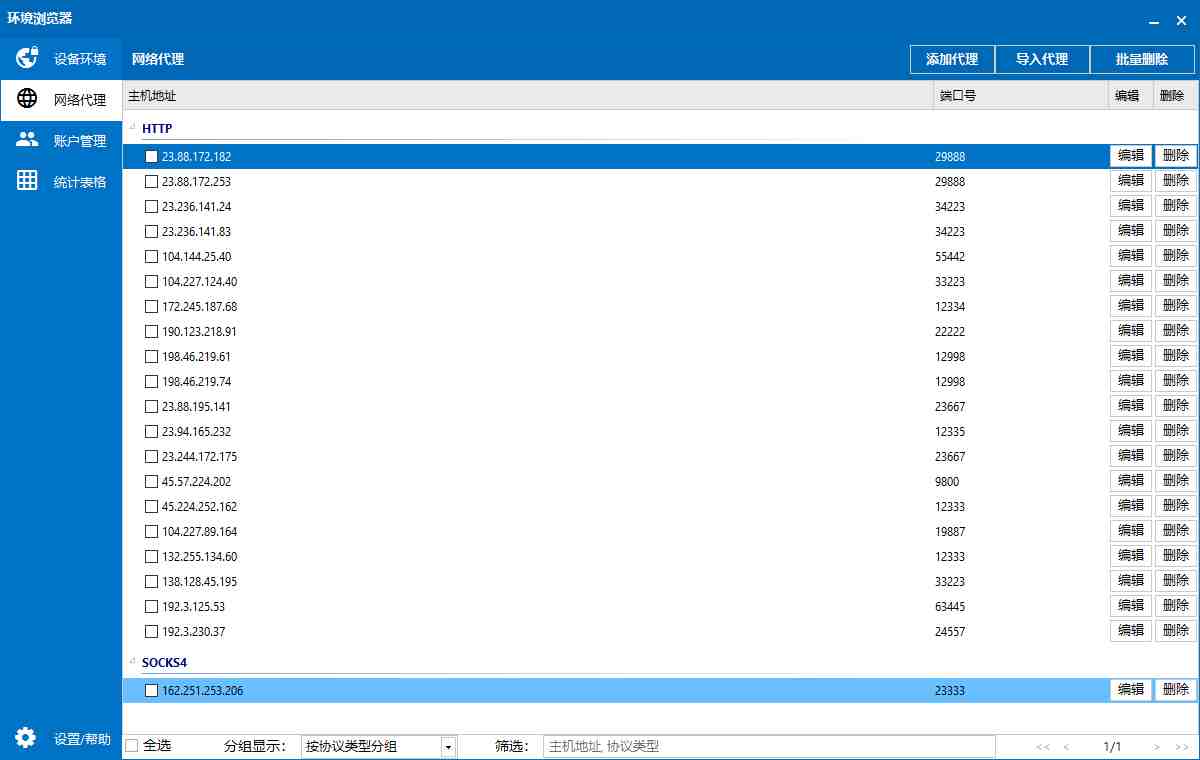This screenshot has width=1200, height=760.
Task: Delete SOCKS4 proxy 162.251.253.206
Action: point(1176,690)
